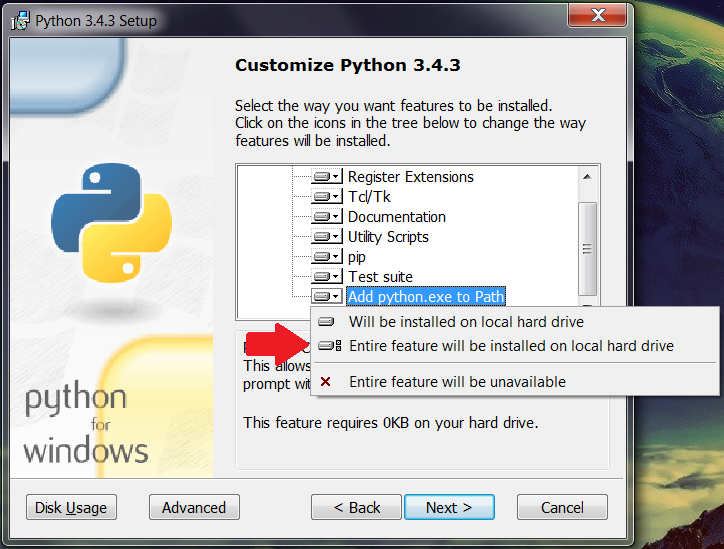The image size is (724, 549).
Task: Select Register Extensions in the feature tree
Action: point(410,177)
